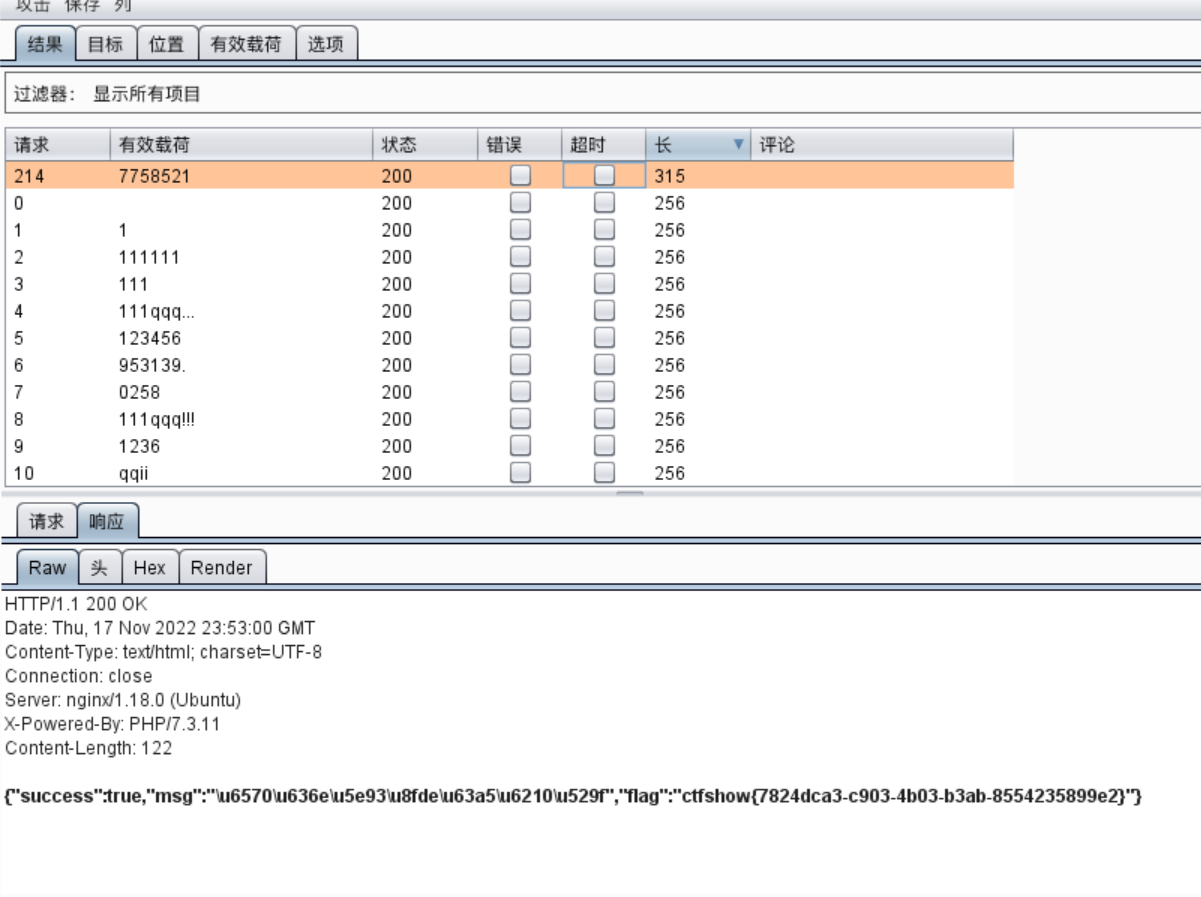Select the row with payload 953139.
Screen dimensions: 1201x897
click(510, 365)
